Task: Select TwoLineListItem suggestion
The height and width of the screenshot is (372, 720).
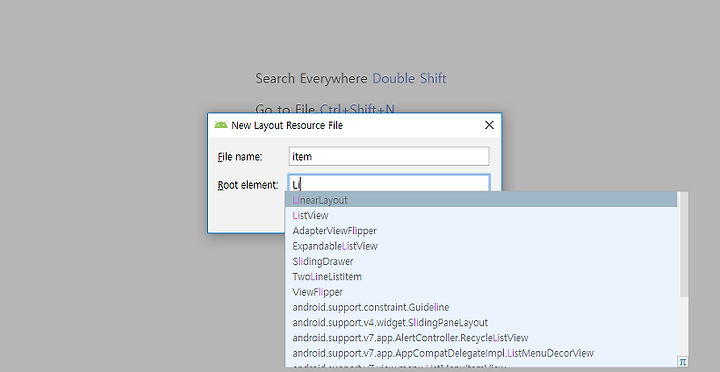Action: point(481,276)
